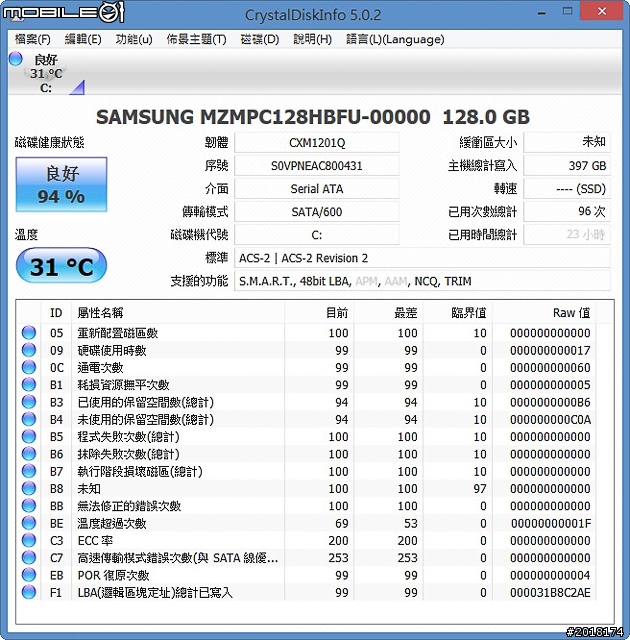Click raw value 0000000000B6

(x=550, y=402)
